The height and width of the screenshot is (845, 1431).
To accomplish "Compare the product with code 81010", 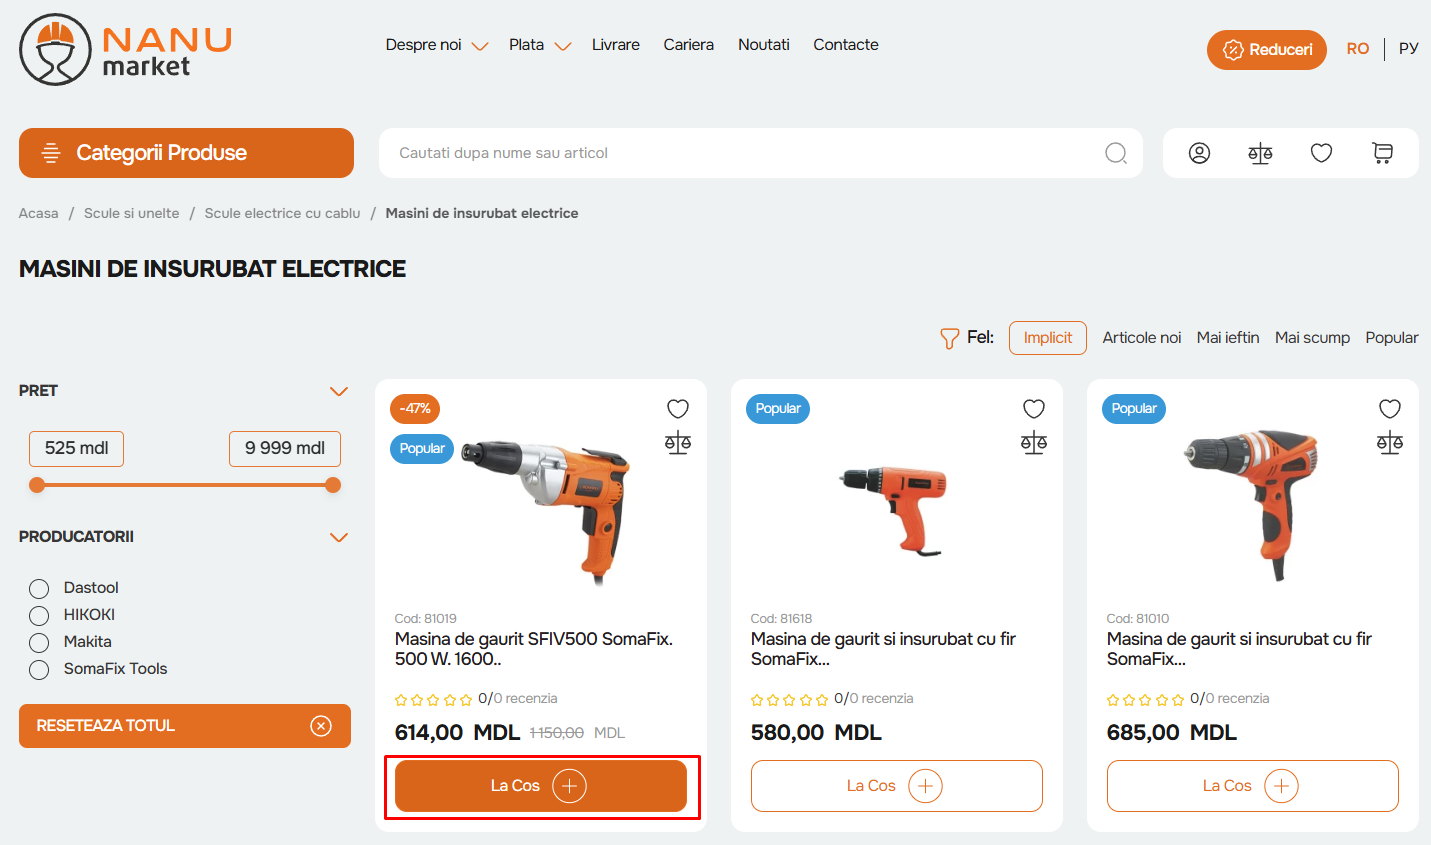I will point(1390,443).
